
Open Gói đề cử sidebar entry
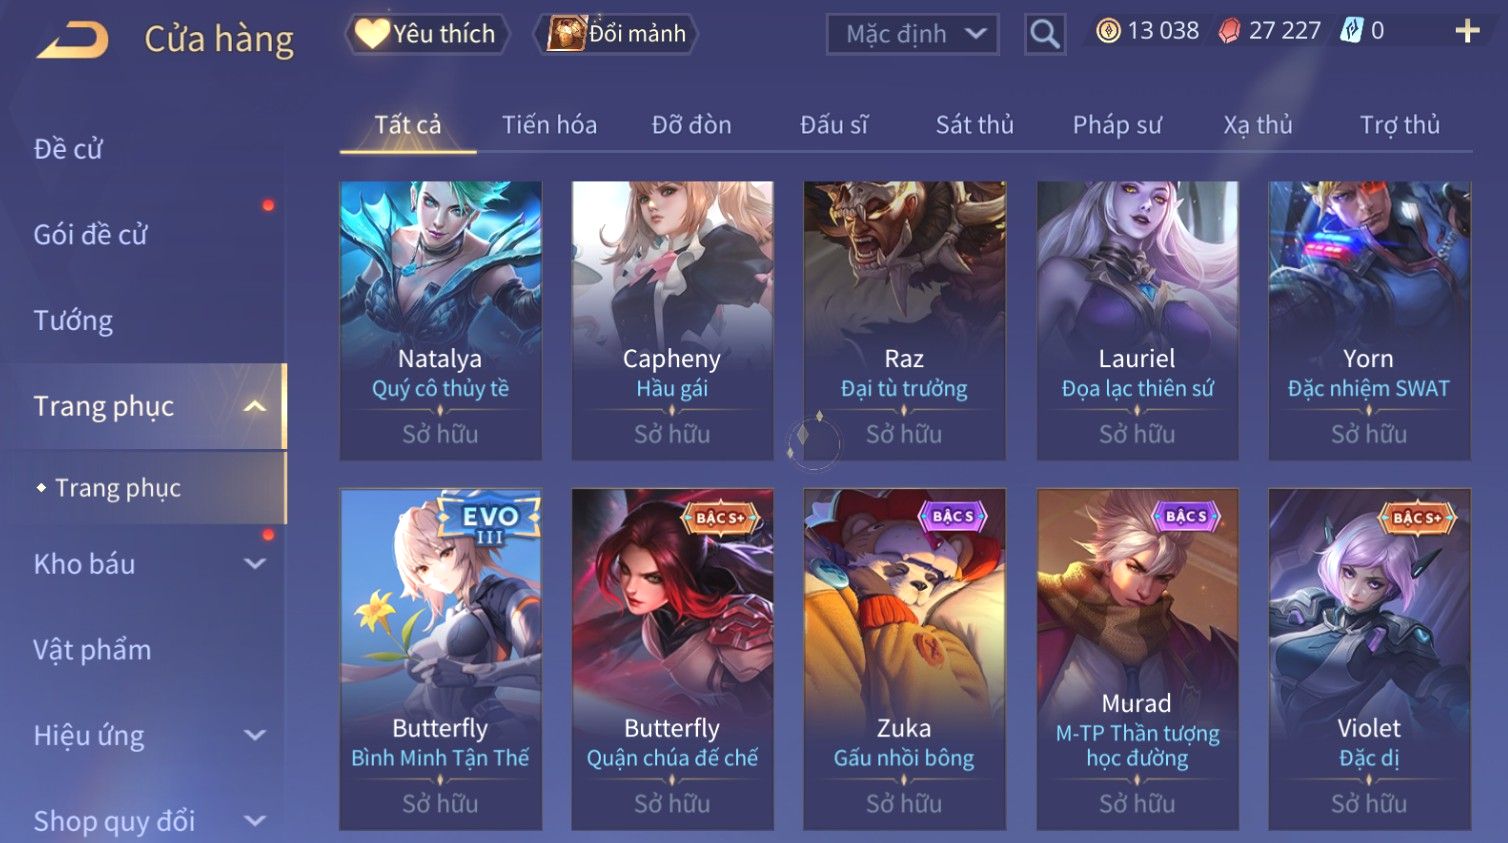pos(91,235)
